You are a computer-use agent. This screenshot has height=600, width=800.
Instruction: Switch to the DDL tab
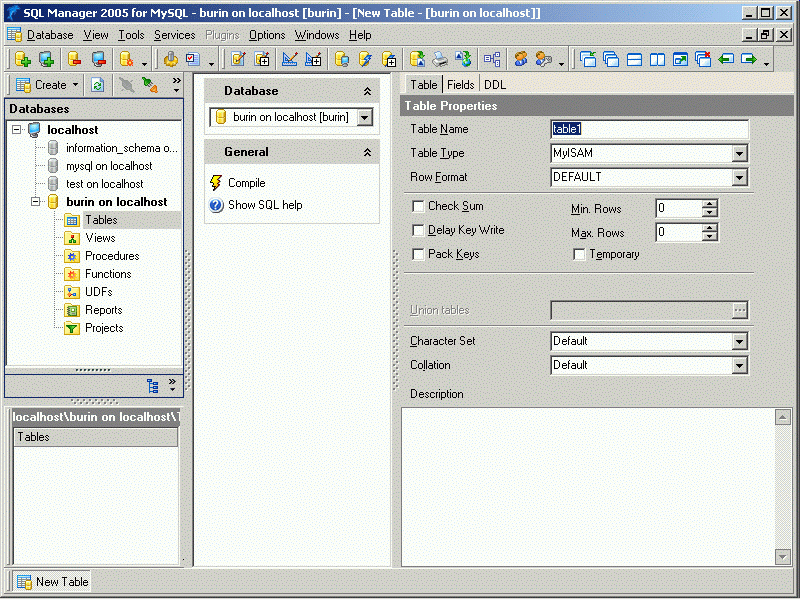495,85
